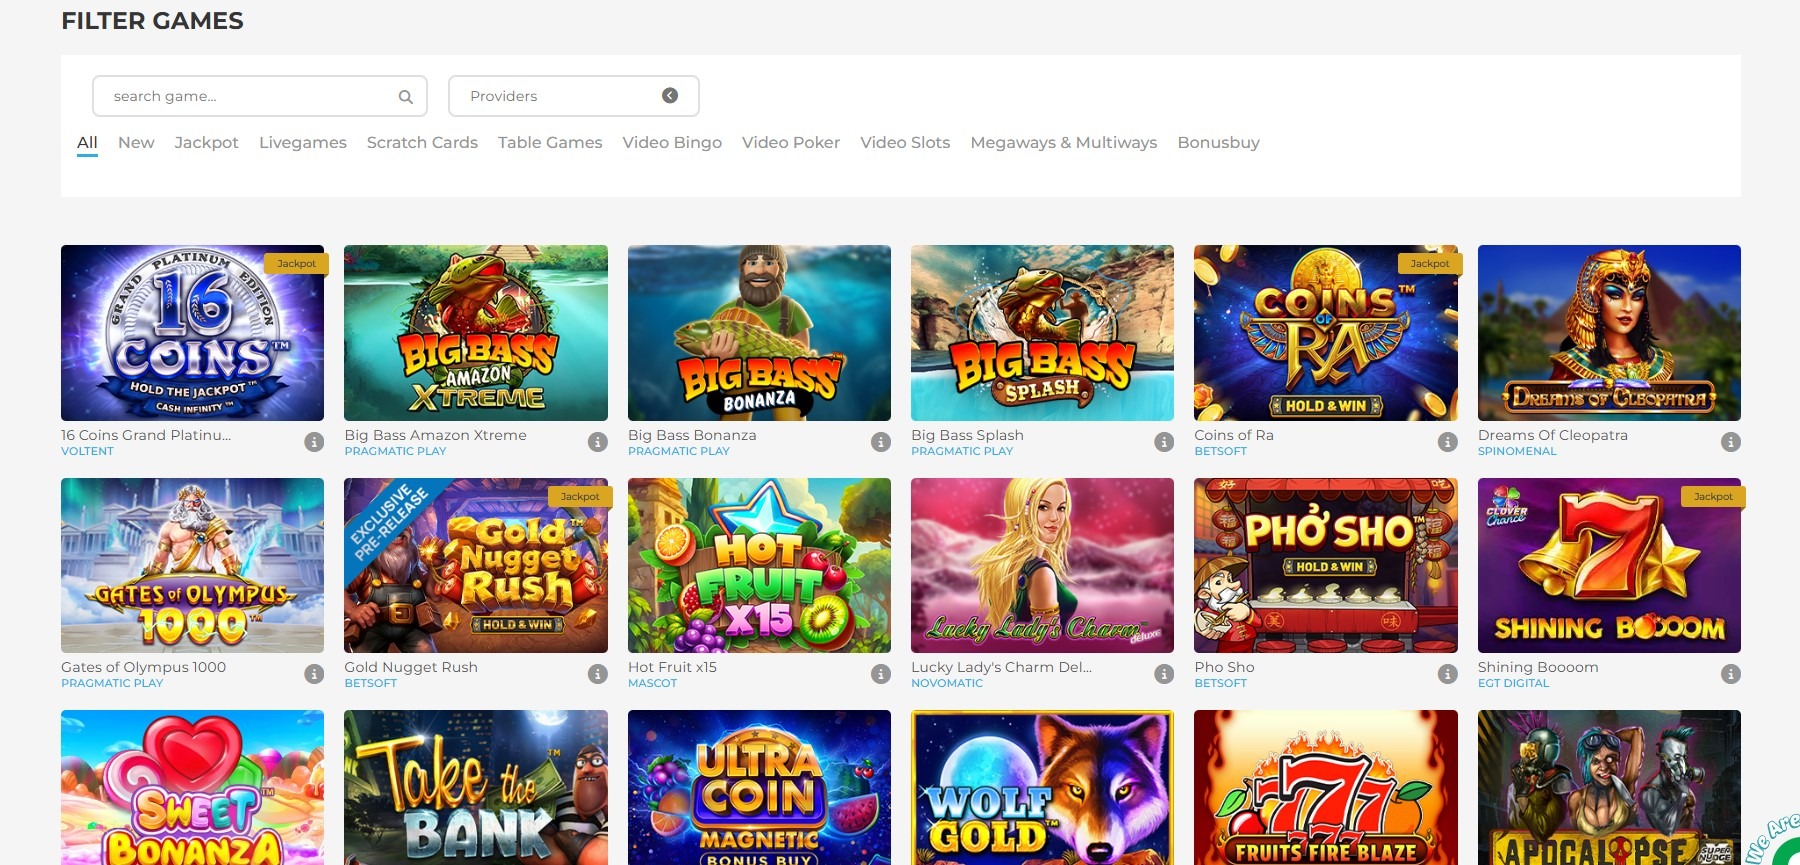The width and height of the screenshot is (1800, 865).
Task: Filter by Megaways & Multiways tab
Action: (x=1064, y=143)
